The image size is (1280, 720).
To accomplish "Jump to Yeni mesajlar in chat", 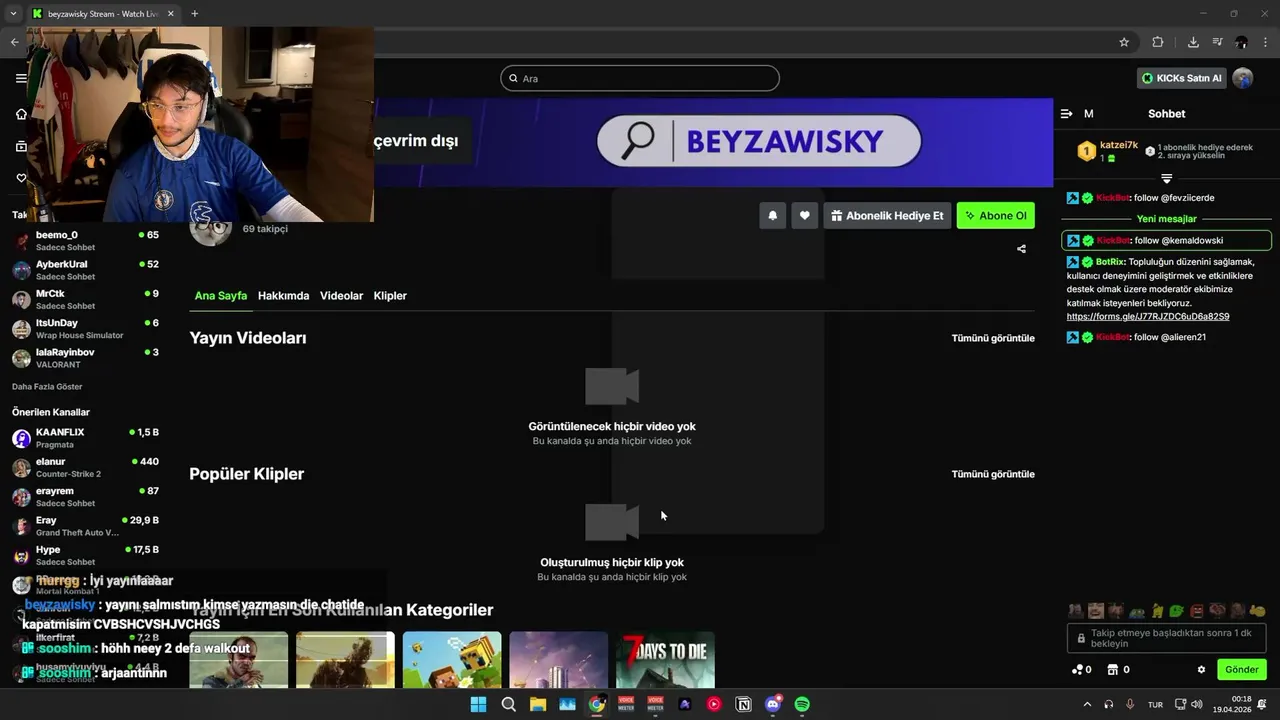I will (1167, 219).
